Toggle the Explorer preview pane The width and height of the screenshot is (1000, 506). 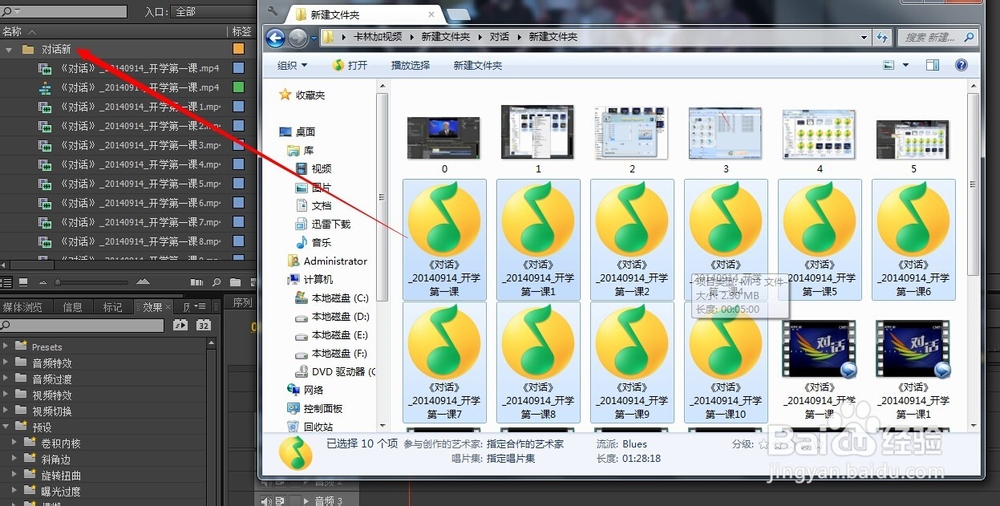(x=932, y=65)
